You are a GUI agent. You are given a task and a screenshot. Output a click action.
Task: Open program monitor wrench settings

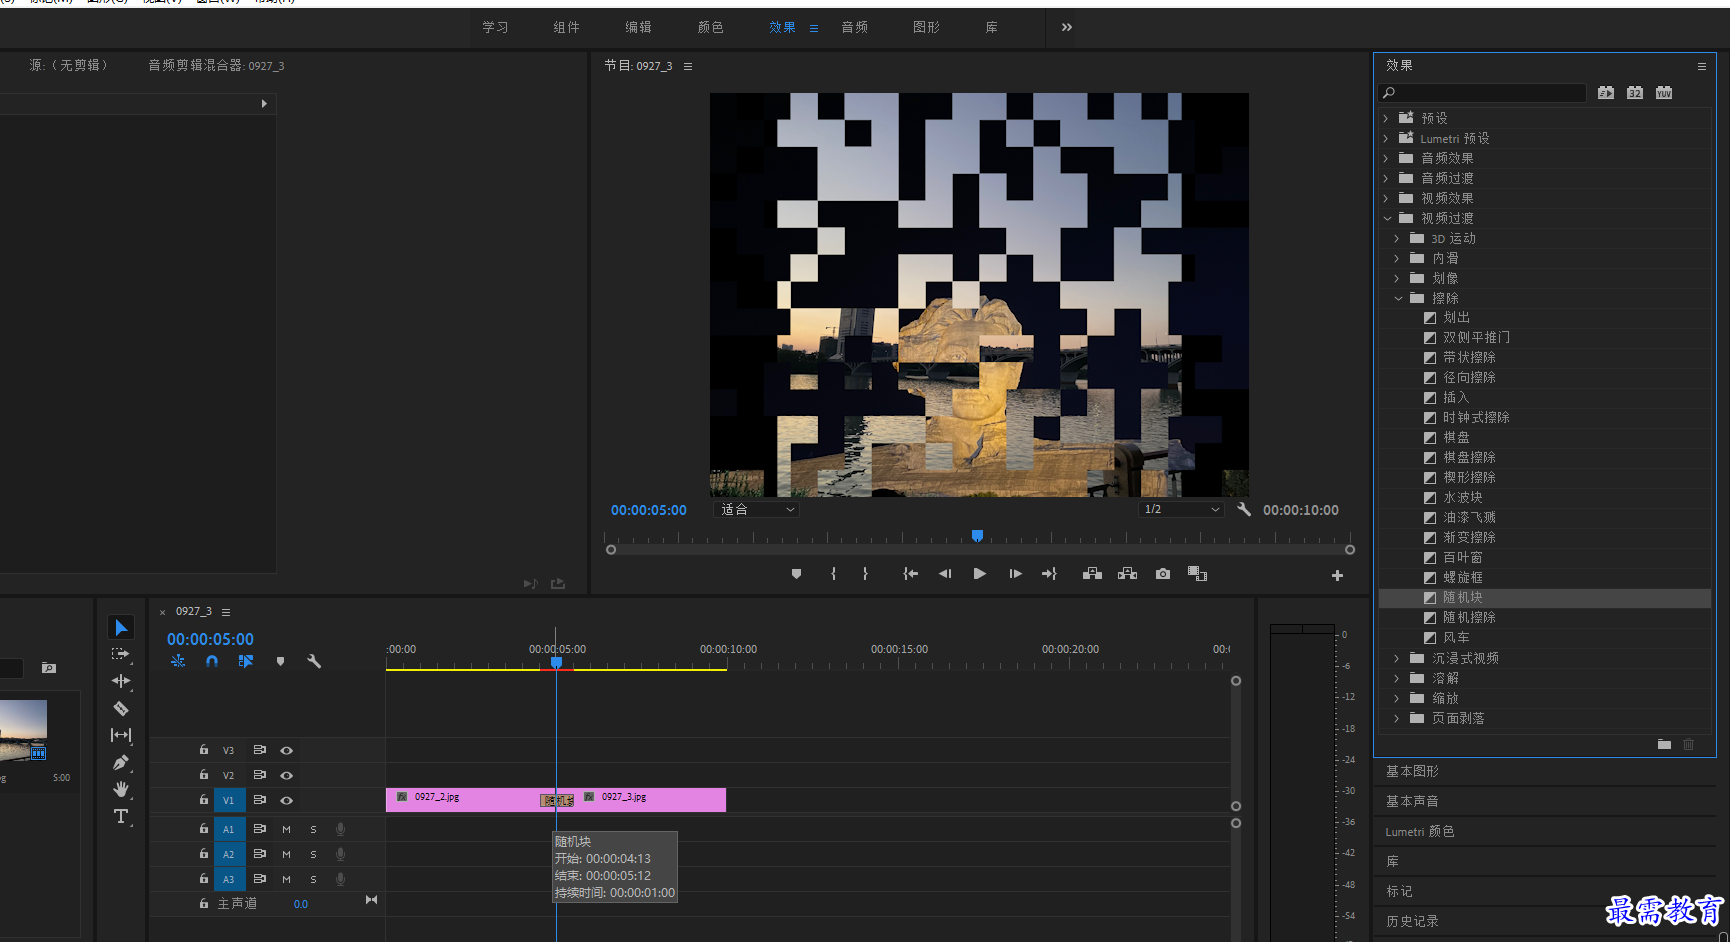pos(1244,509)
